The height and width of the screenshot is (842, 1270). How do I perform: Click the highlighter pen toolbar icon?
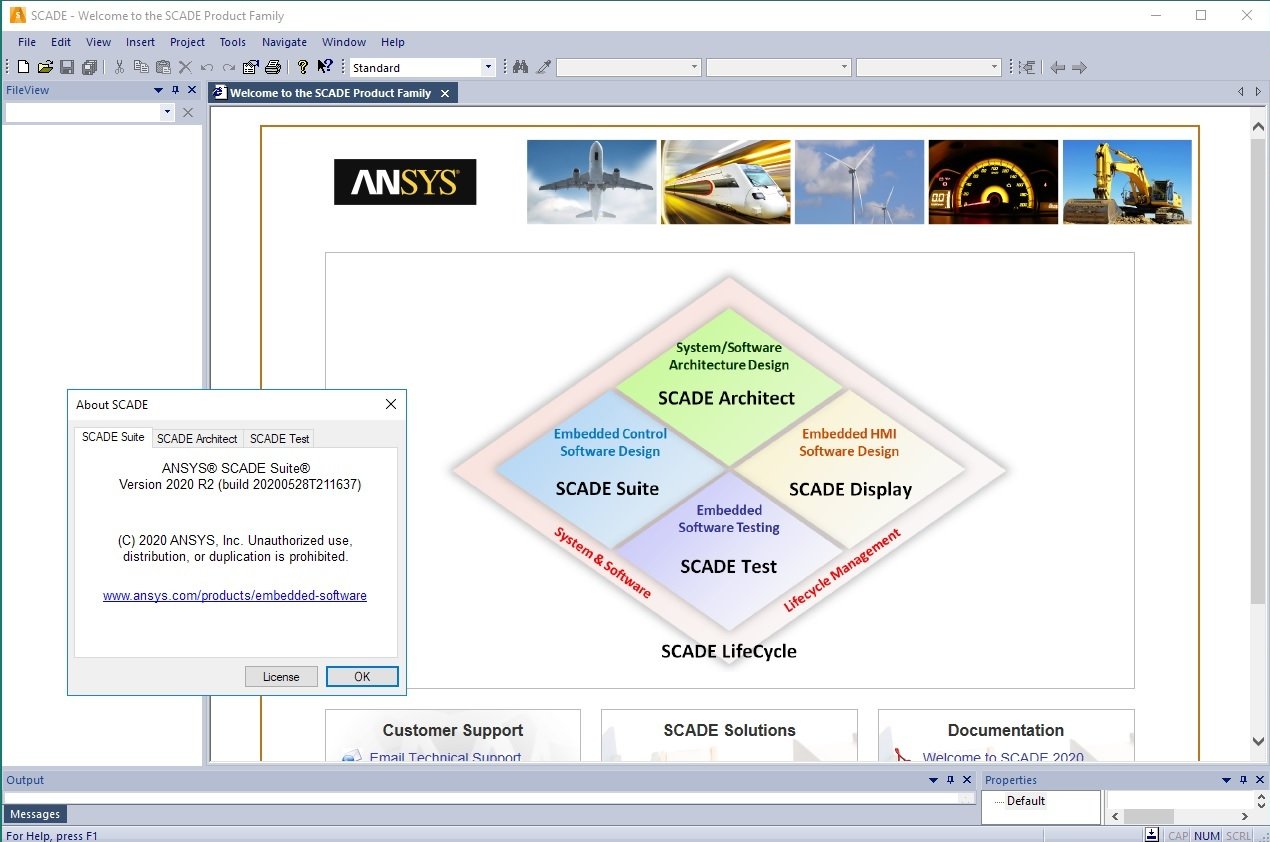click(x=543, y=67)
